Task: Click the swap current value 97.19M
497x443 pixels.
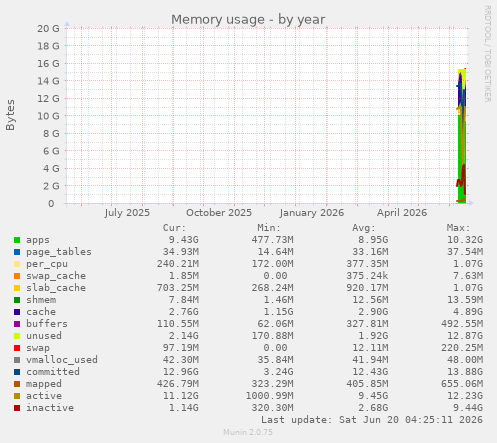Action: (x=181, y=348)
